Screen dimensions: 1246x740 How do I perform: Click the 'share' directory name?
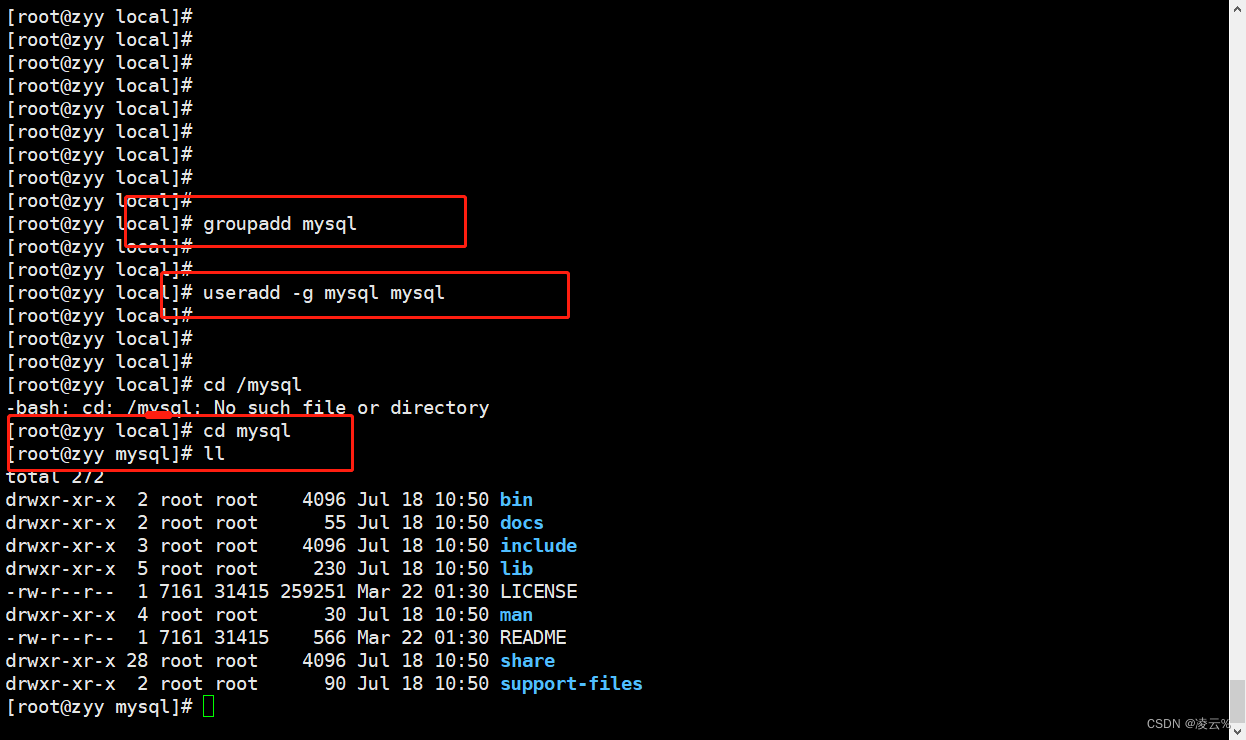pyautogui.click(x=527, y=661)
